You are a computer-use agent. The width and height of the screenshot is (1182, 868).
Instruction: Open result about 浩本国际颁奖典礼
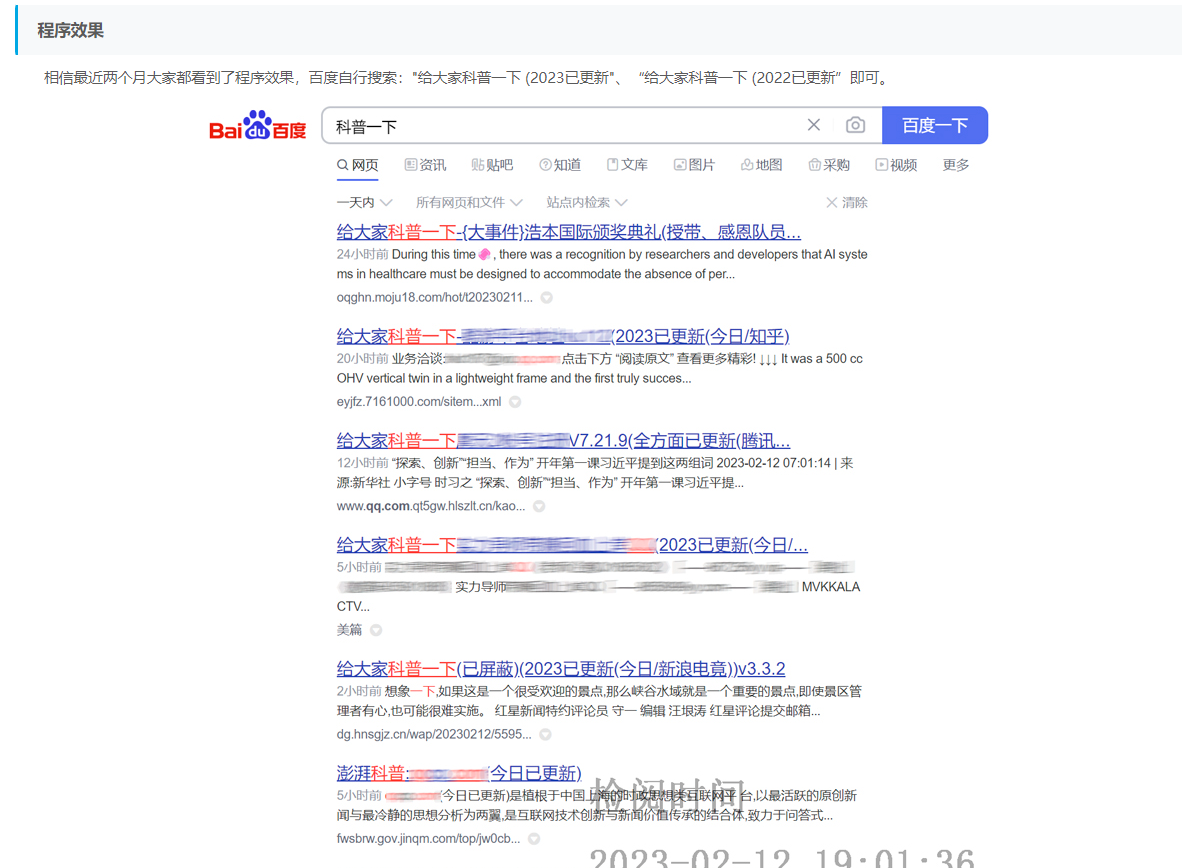point(568,232)
